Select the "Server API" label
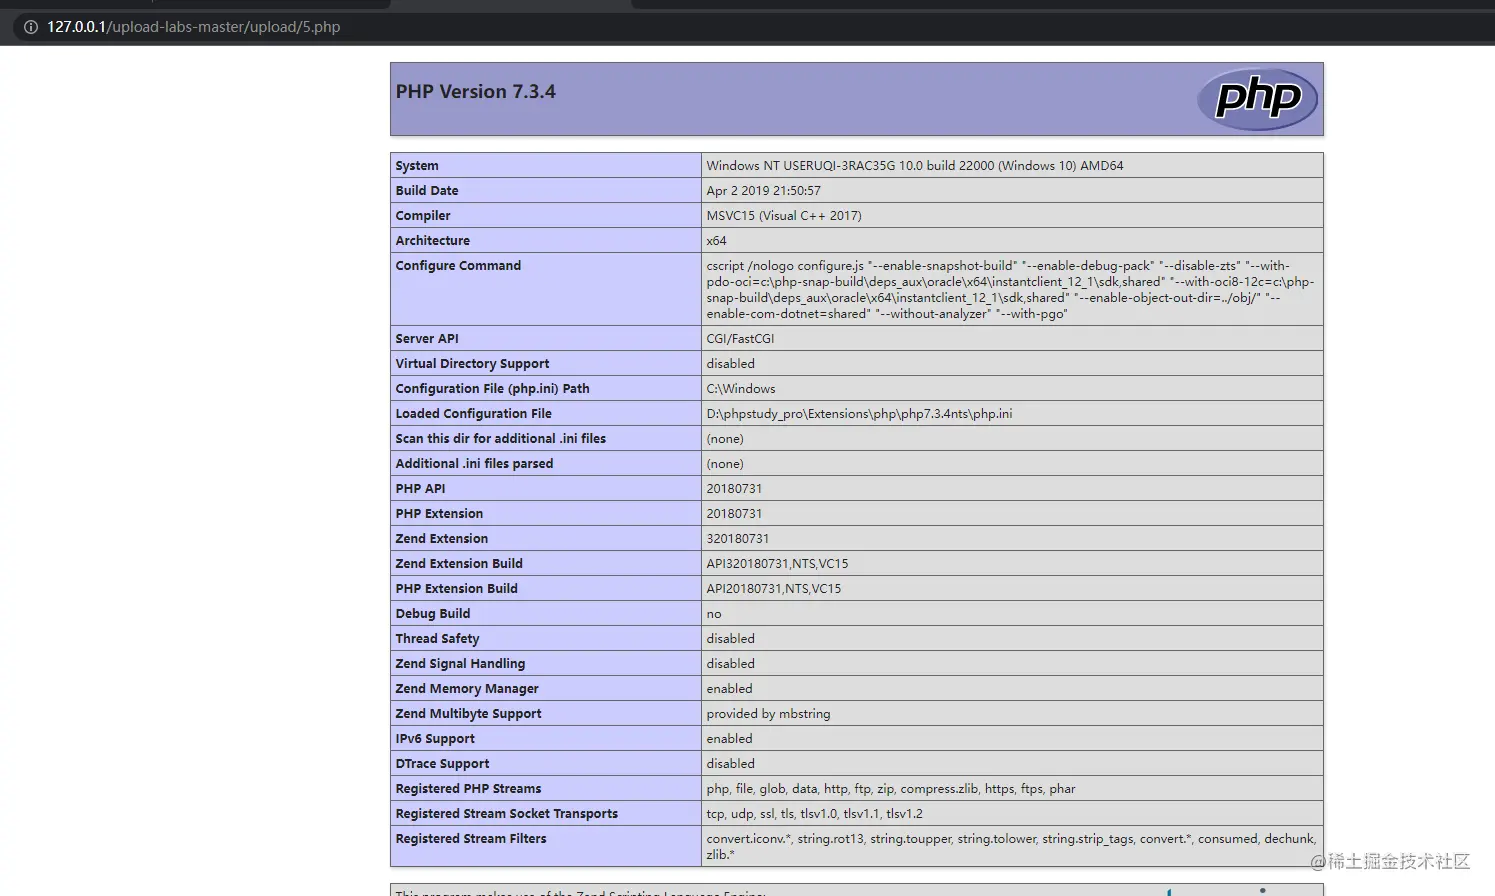 coord(427,339)
